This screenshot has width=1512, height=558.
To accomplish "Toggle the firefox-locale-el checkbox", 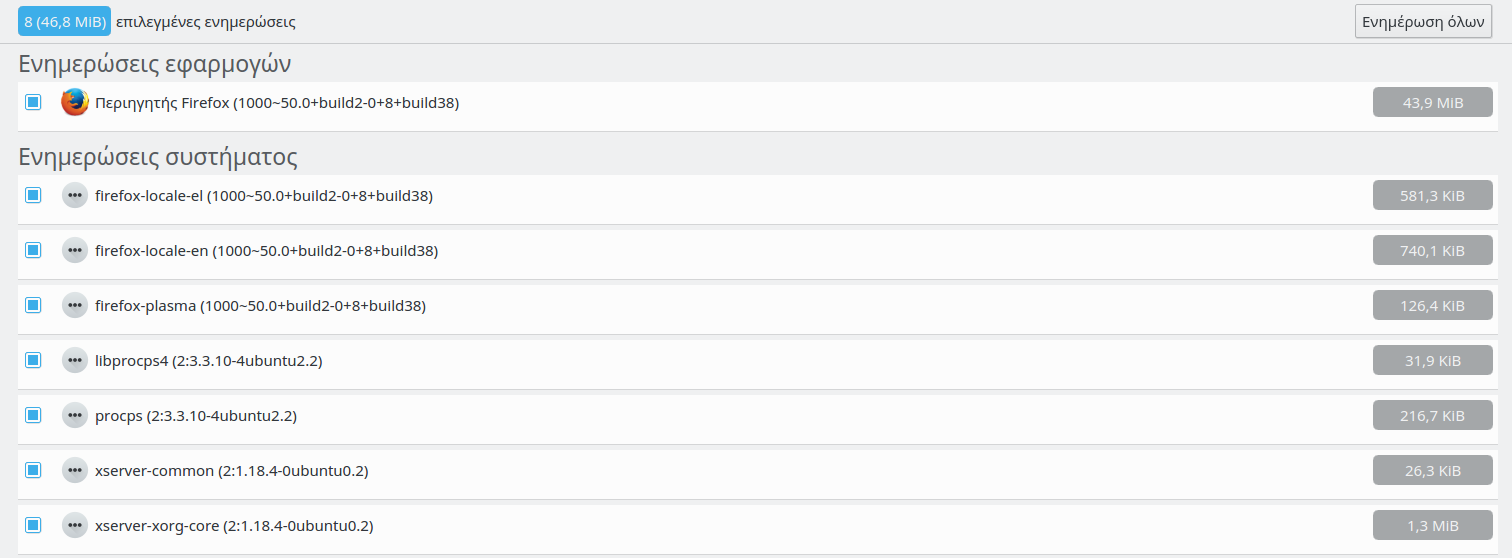I will [33, 195].
